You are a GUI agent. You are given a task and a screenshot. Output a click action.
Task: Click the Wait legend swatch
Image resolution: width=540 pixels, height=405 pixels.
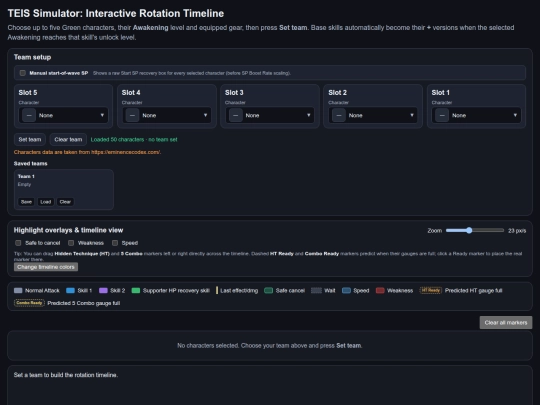point(316,290)
